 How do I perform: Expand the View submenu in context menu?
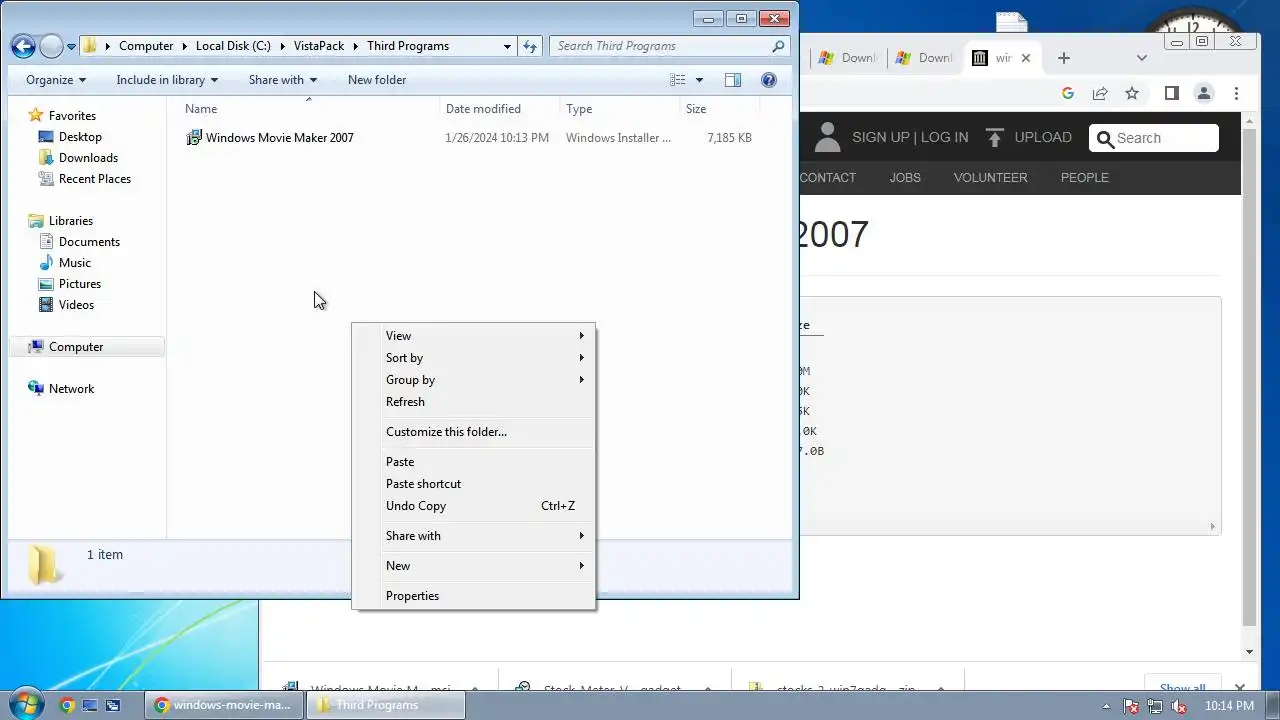click(x=474, y=336)
